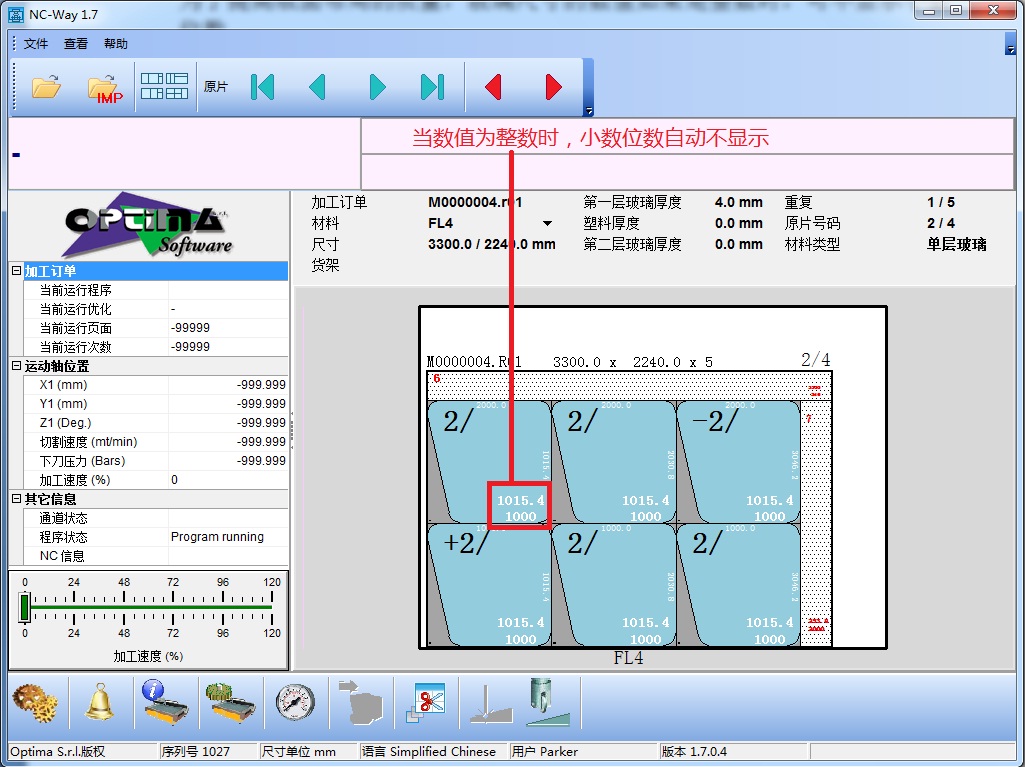Click the open folder icon
Viewport: 1025px width, 767px height.
[46, 88]
